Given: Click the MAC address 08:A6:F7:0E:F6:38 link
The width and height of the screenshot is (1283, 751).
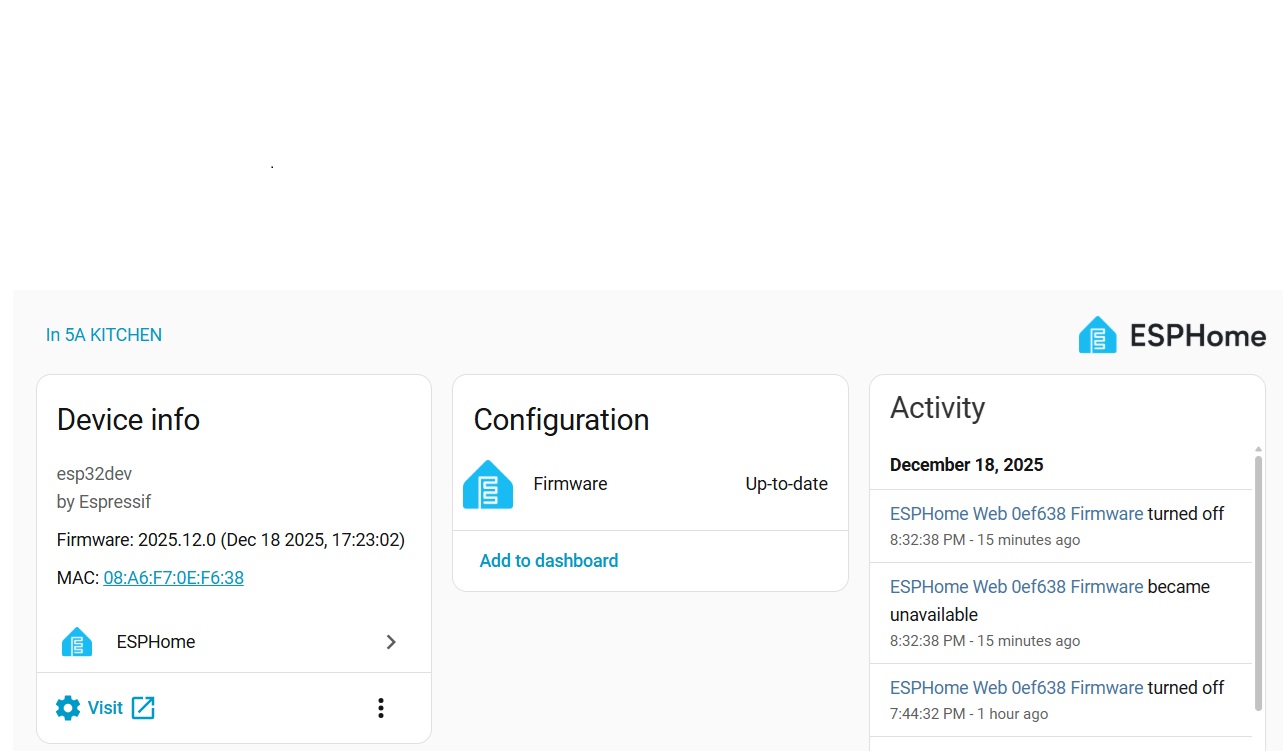Looking at the screenshot, I should click(173, 578).
